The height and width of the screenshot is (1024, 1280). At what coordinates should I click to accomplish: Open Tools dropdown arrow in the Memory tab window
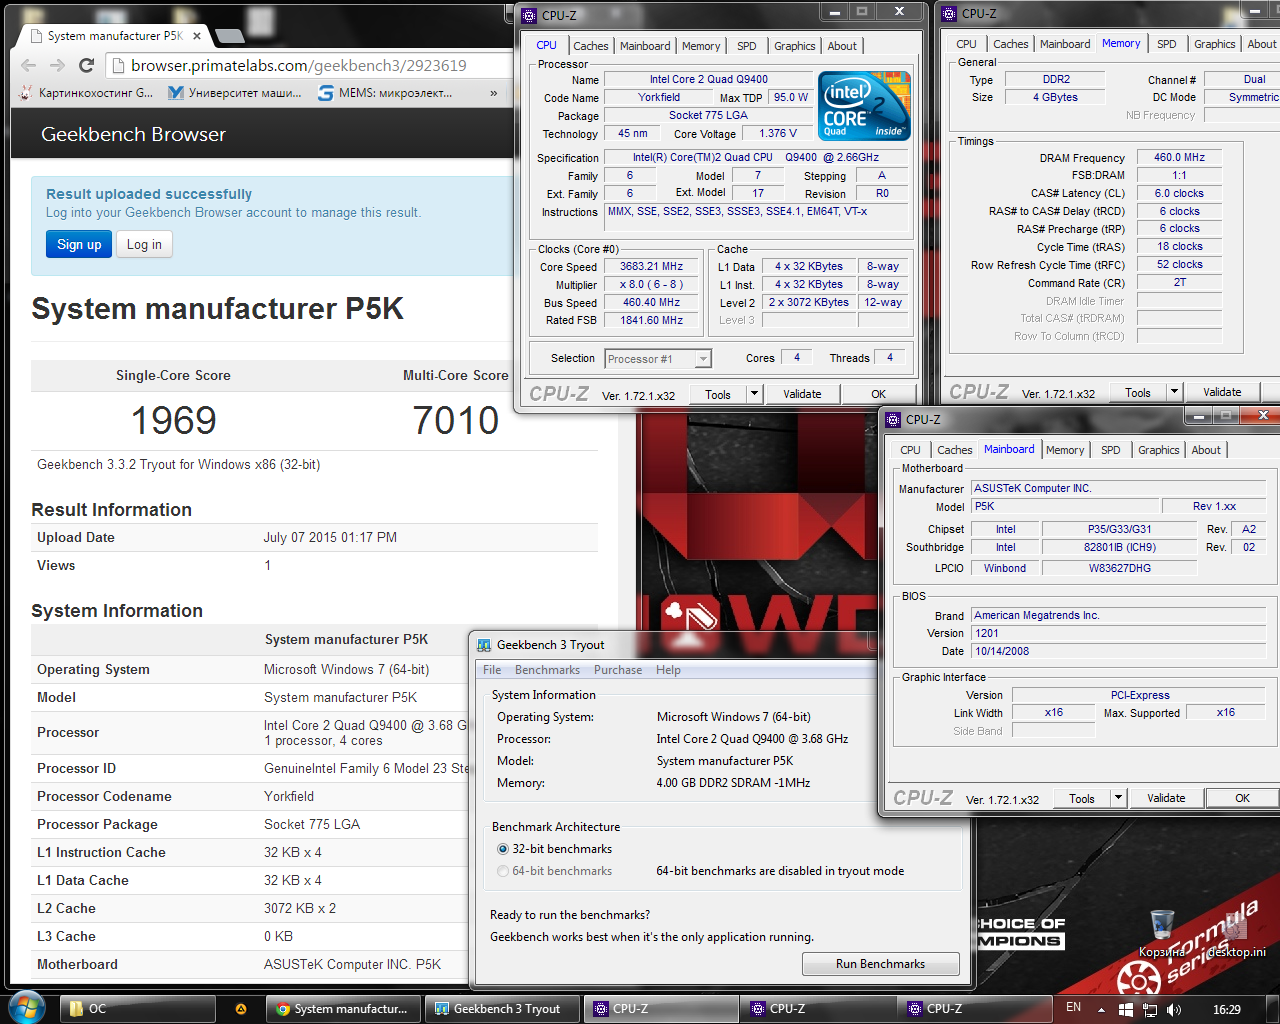coord(1175,392)
